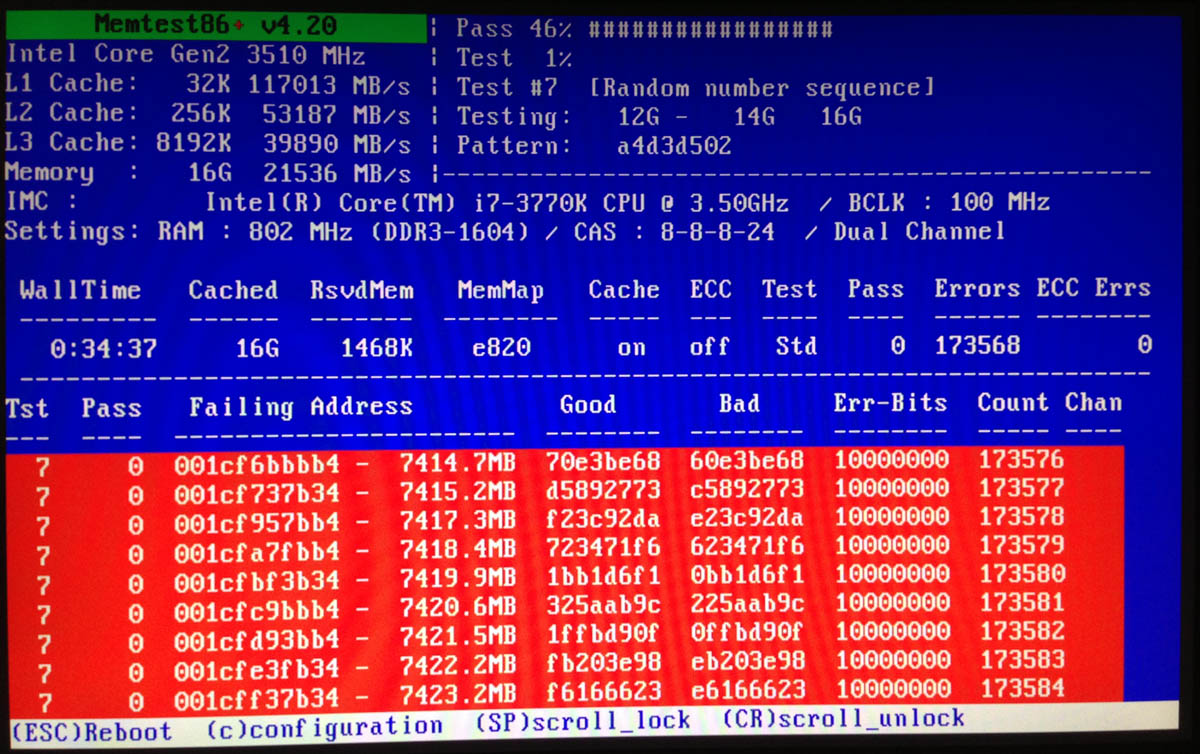Click the WallTime value 0:34:37
1200x754 pixels.
pyautogui.click(x=104, y=350)
